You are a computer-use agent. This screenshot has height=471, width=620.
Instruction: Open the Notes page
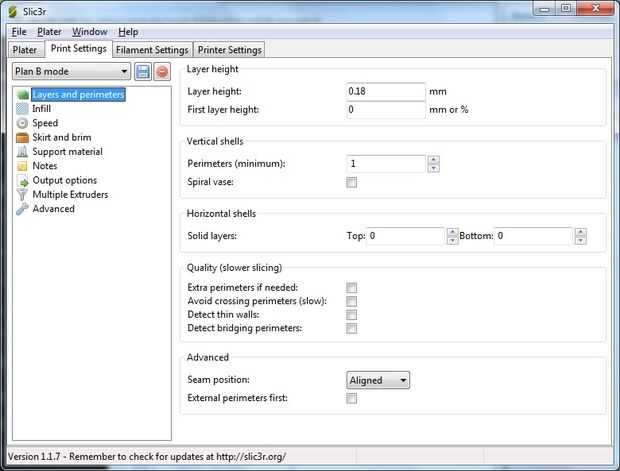pos(45,166)
